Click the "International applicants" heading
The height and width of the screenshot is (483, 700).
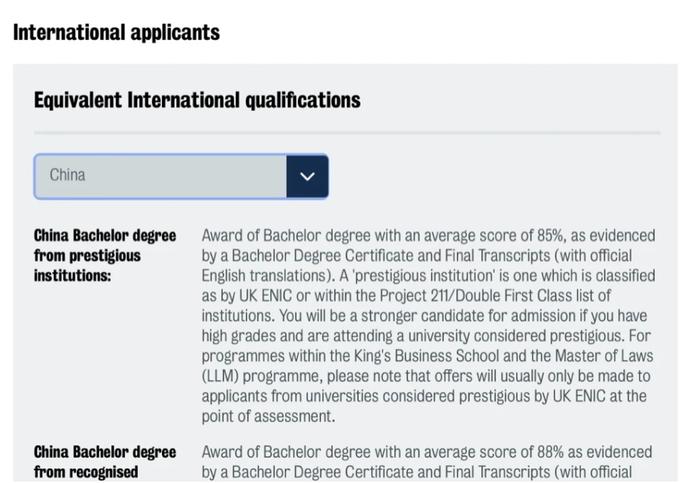click(116, 32)
